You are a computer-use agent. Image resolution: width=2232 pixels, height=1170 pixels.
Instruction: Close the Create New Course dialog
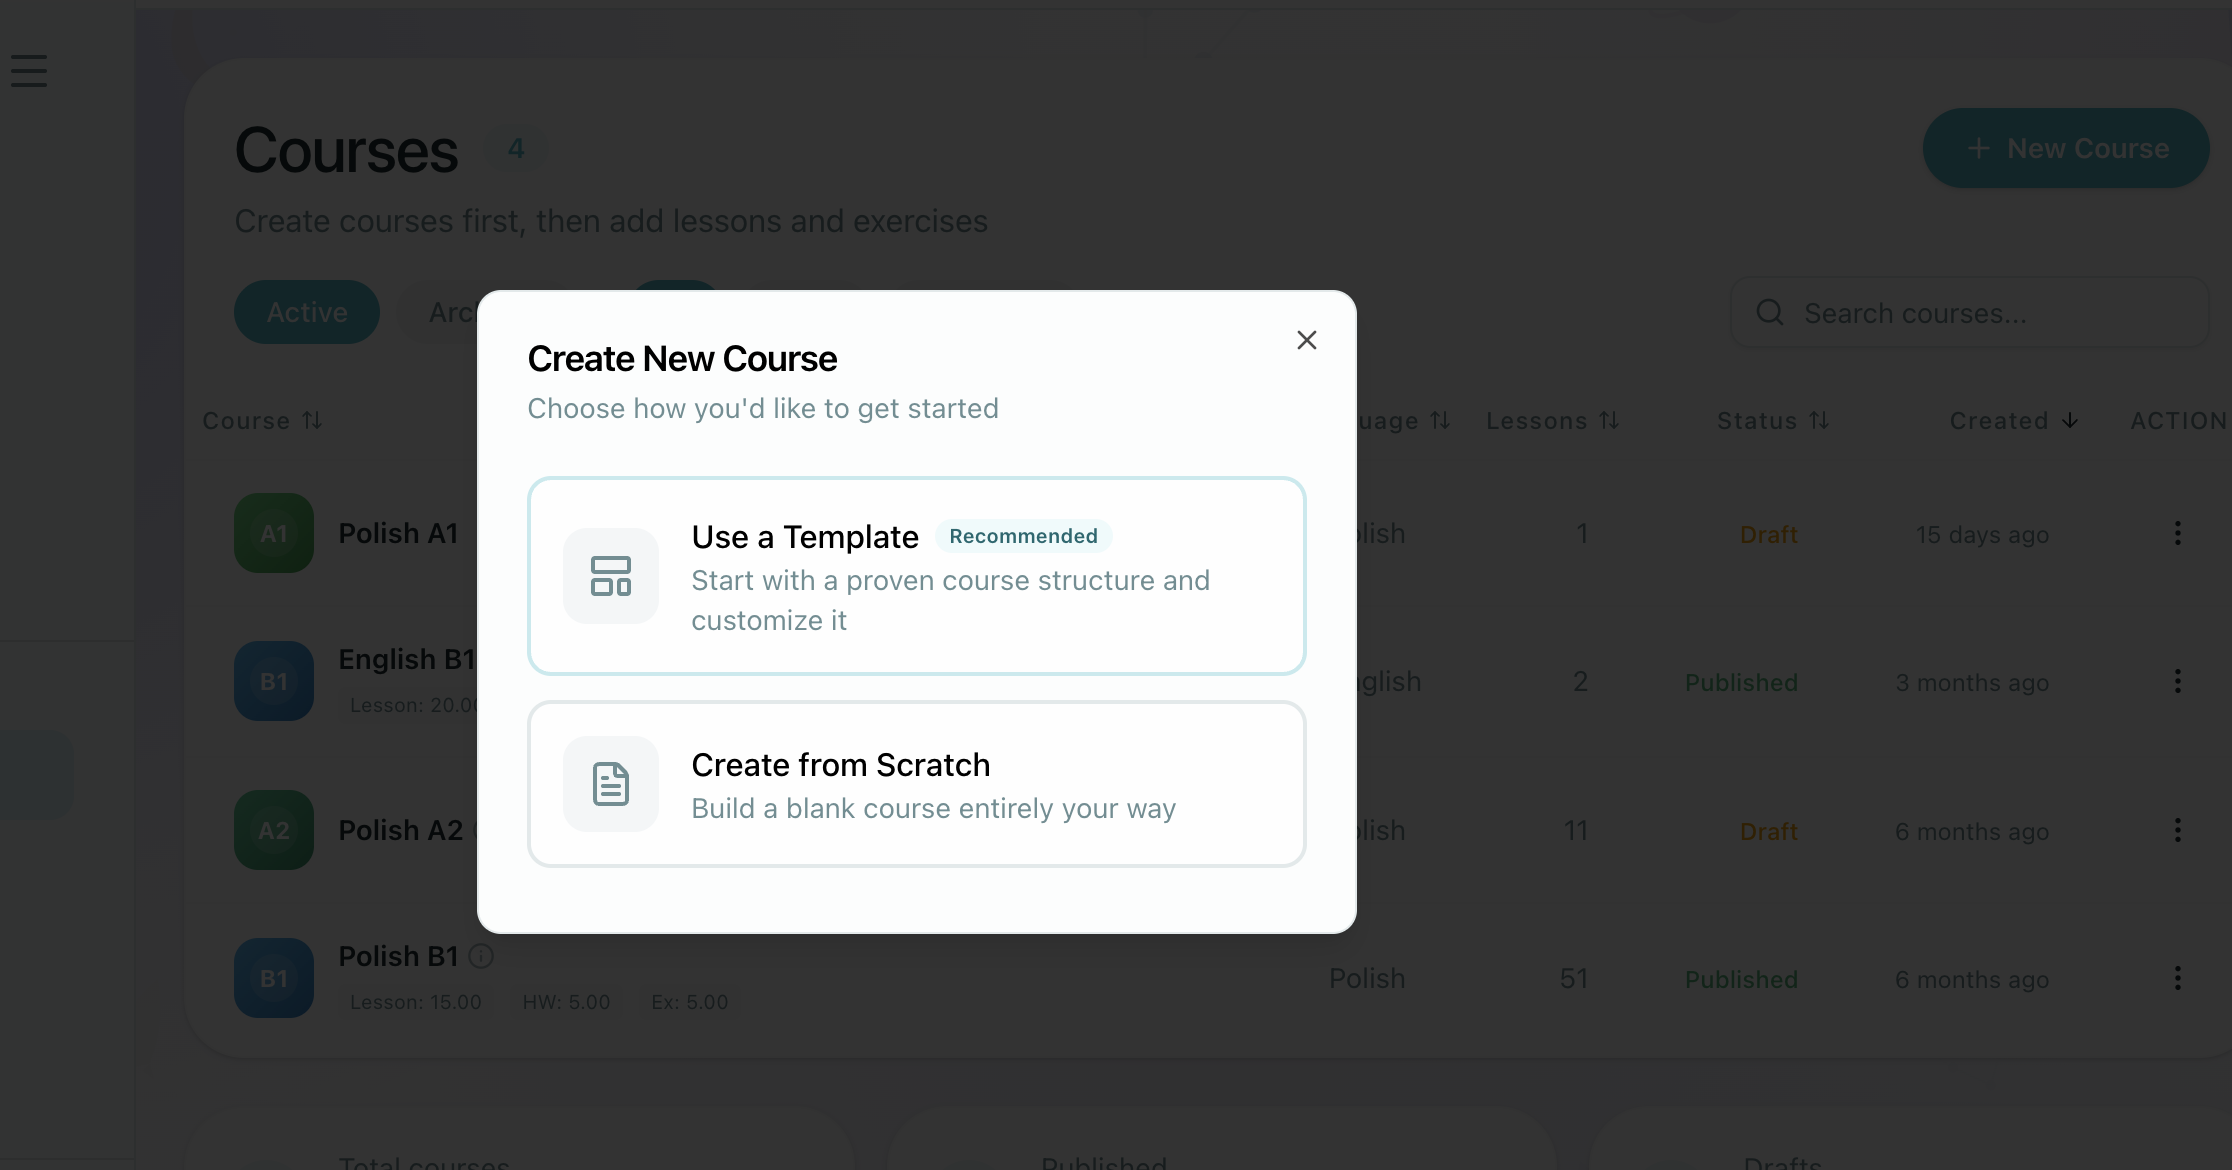[1306, 340]
